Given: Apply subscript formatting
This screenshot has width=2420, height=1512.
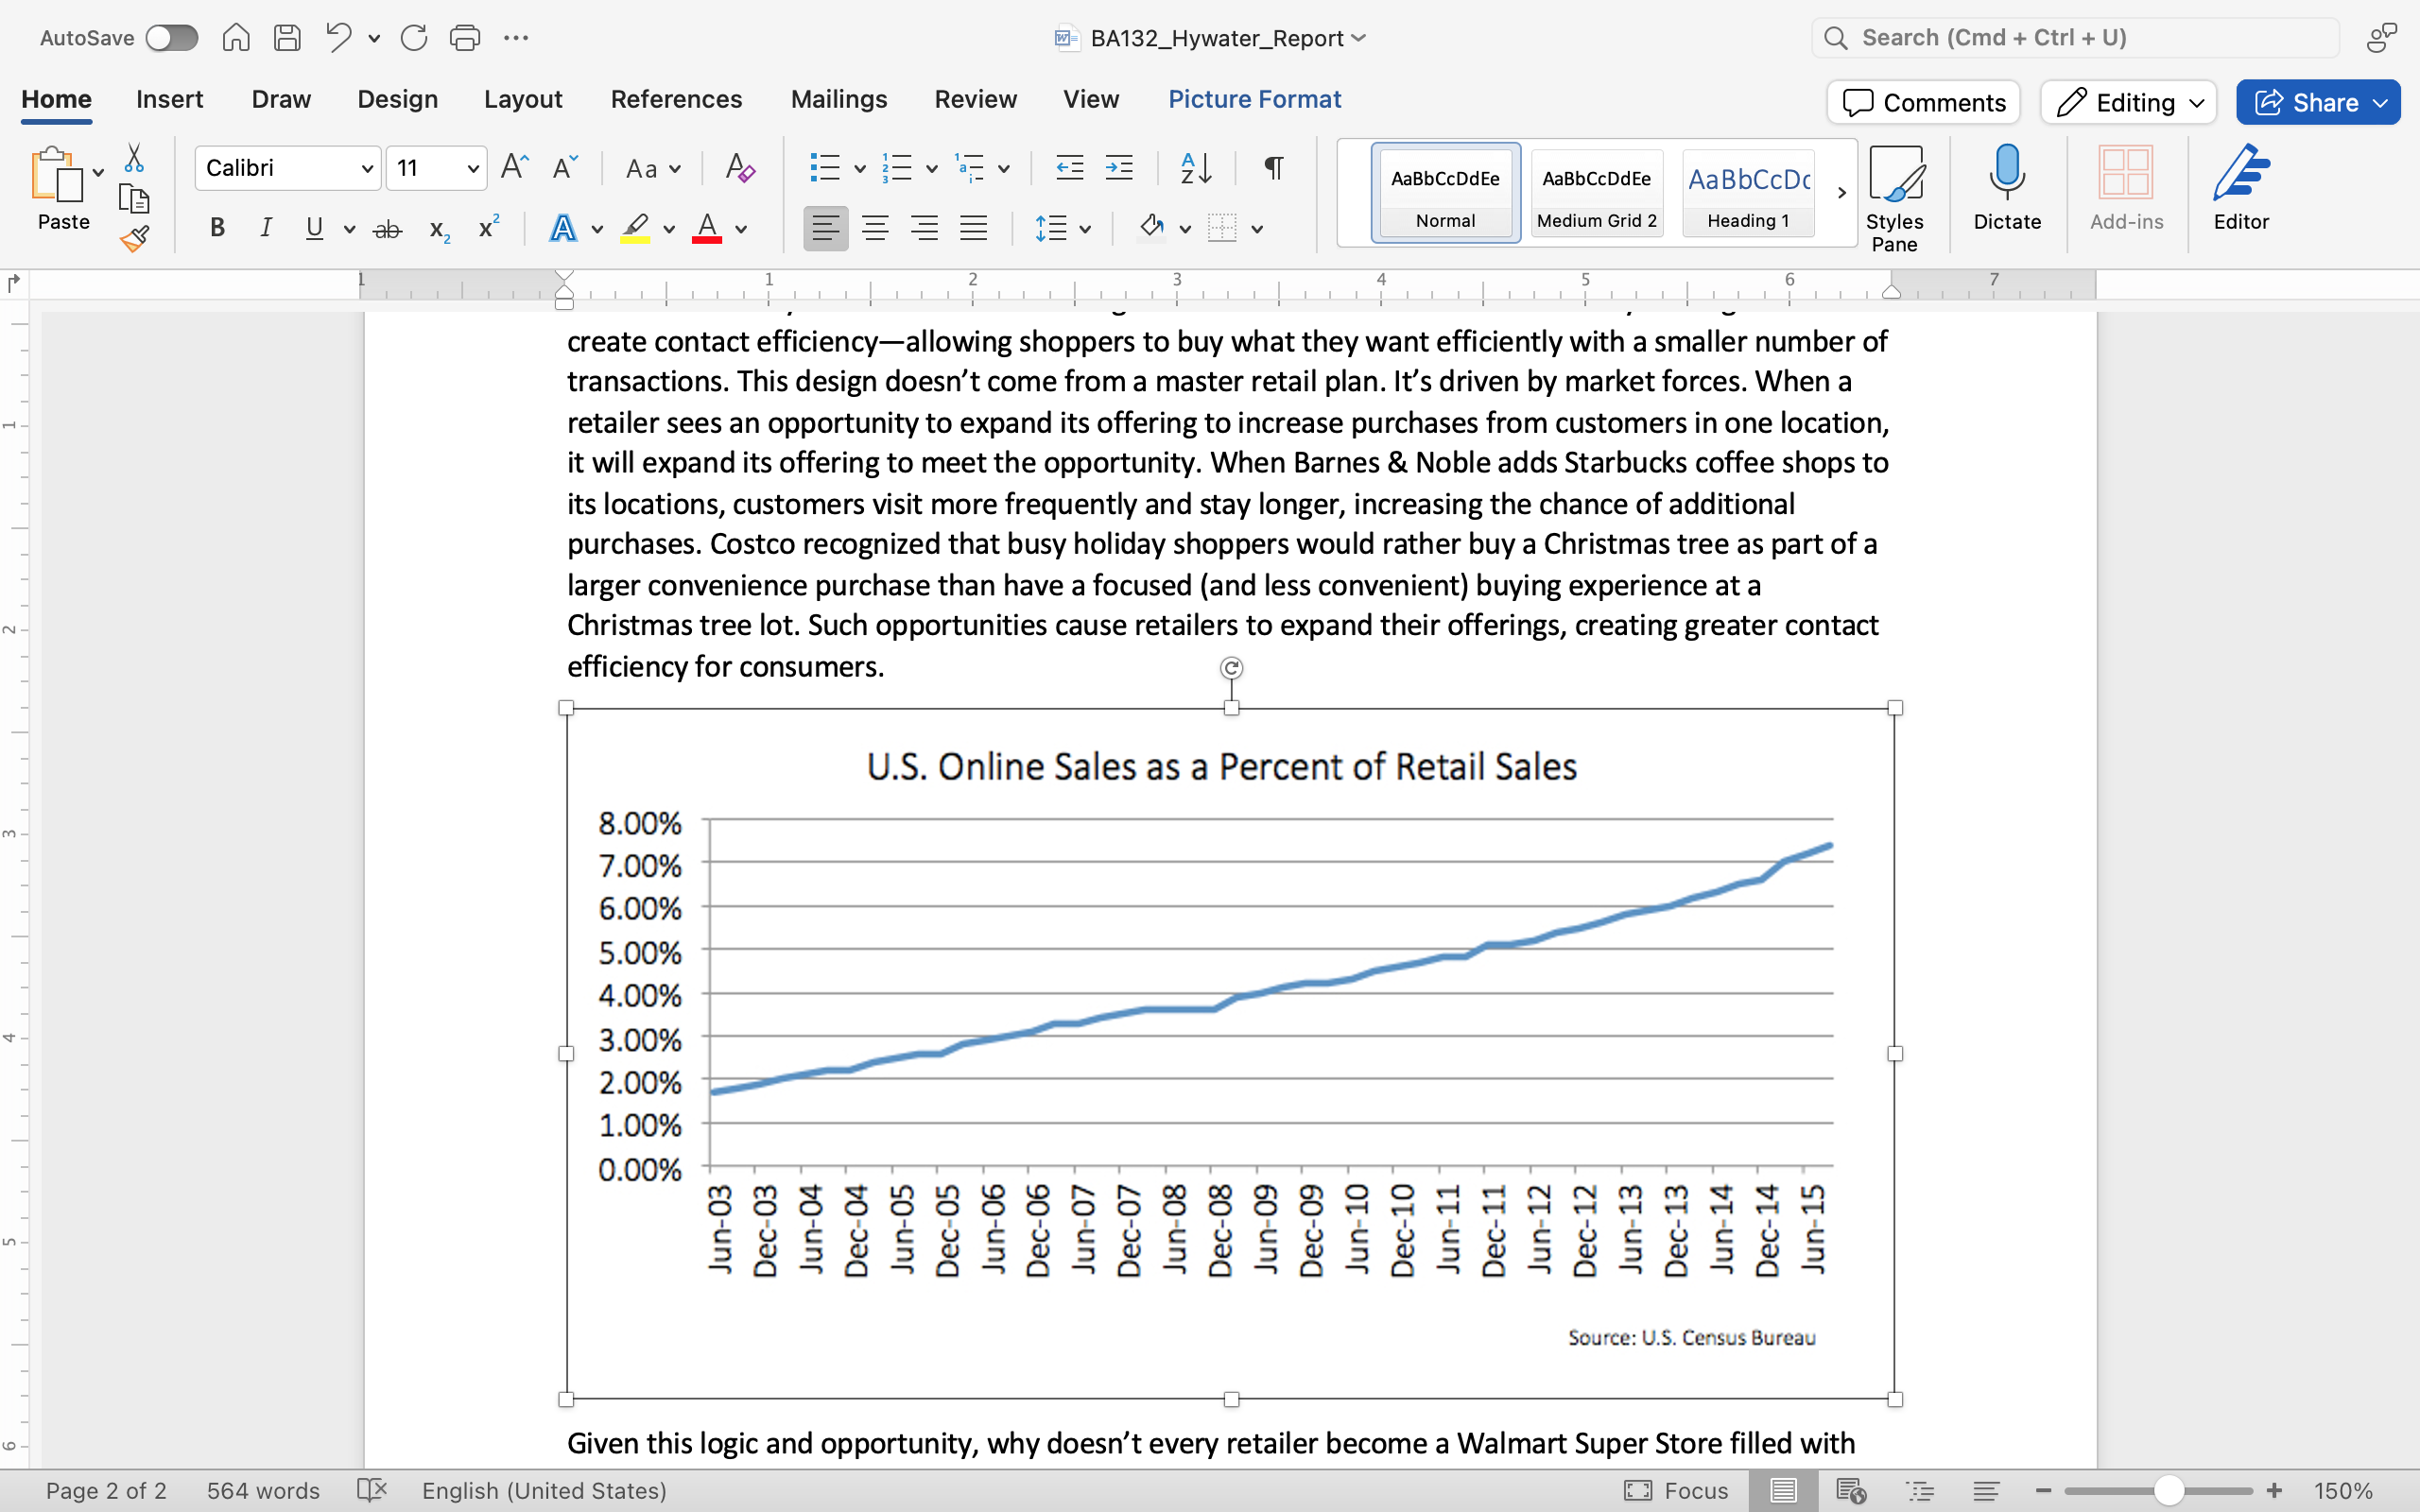Looking at the screenshot, I should pos(439,229).
